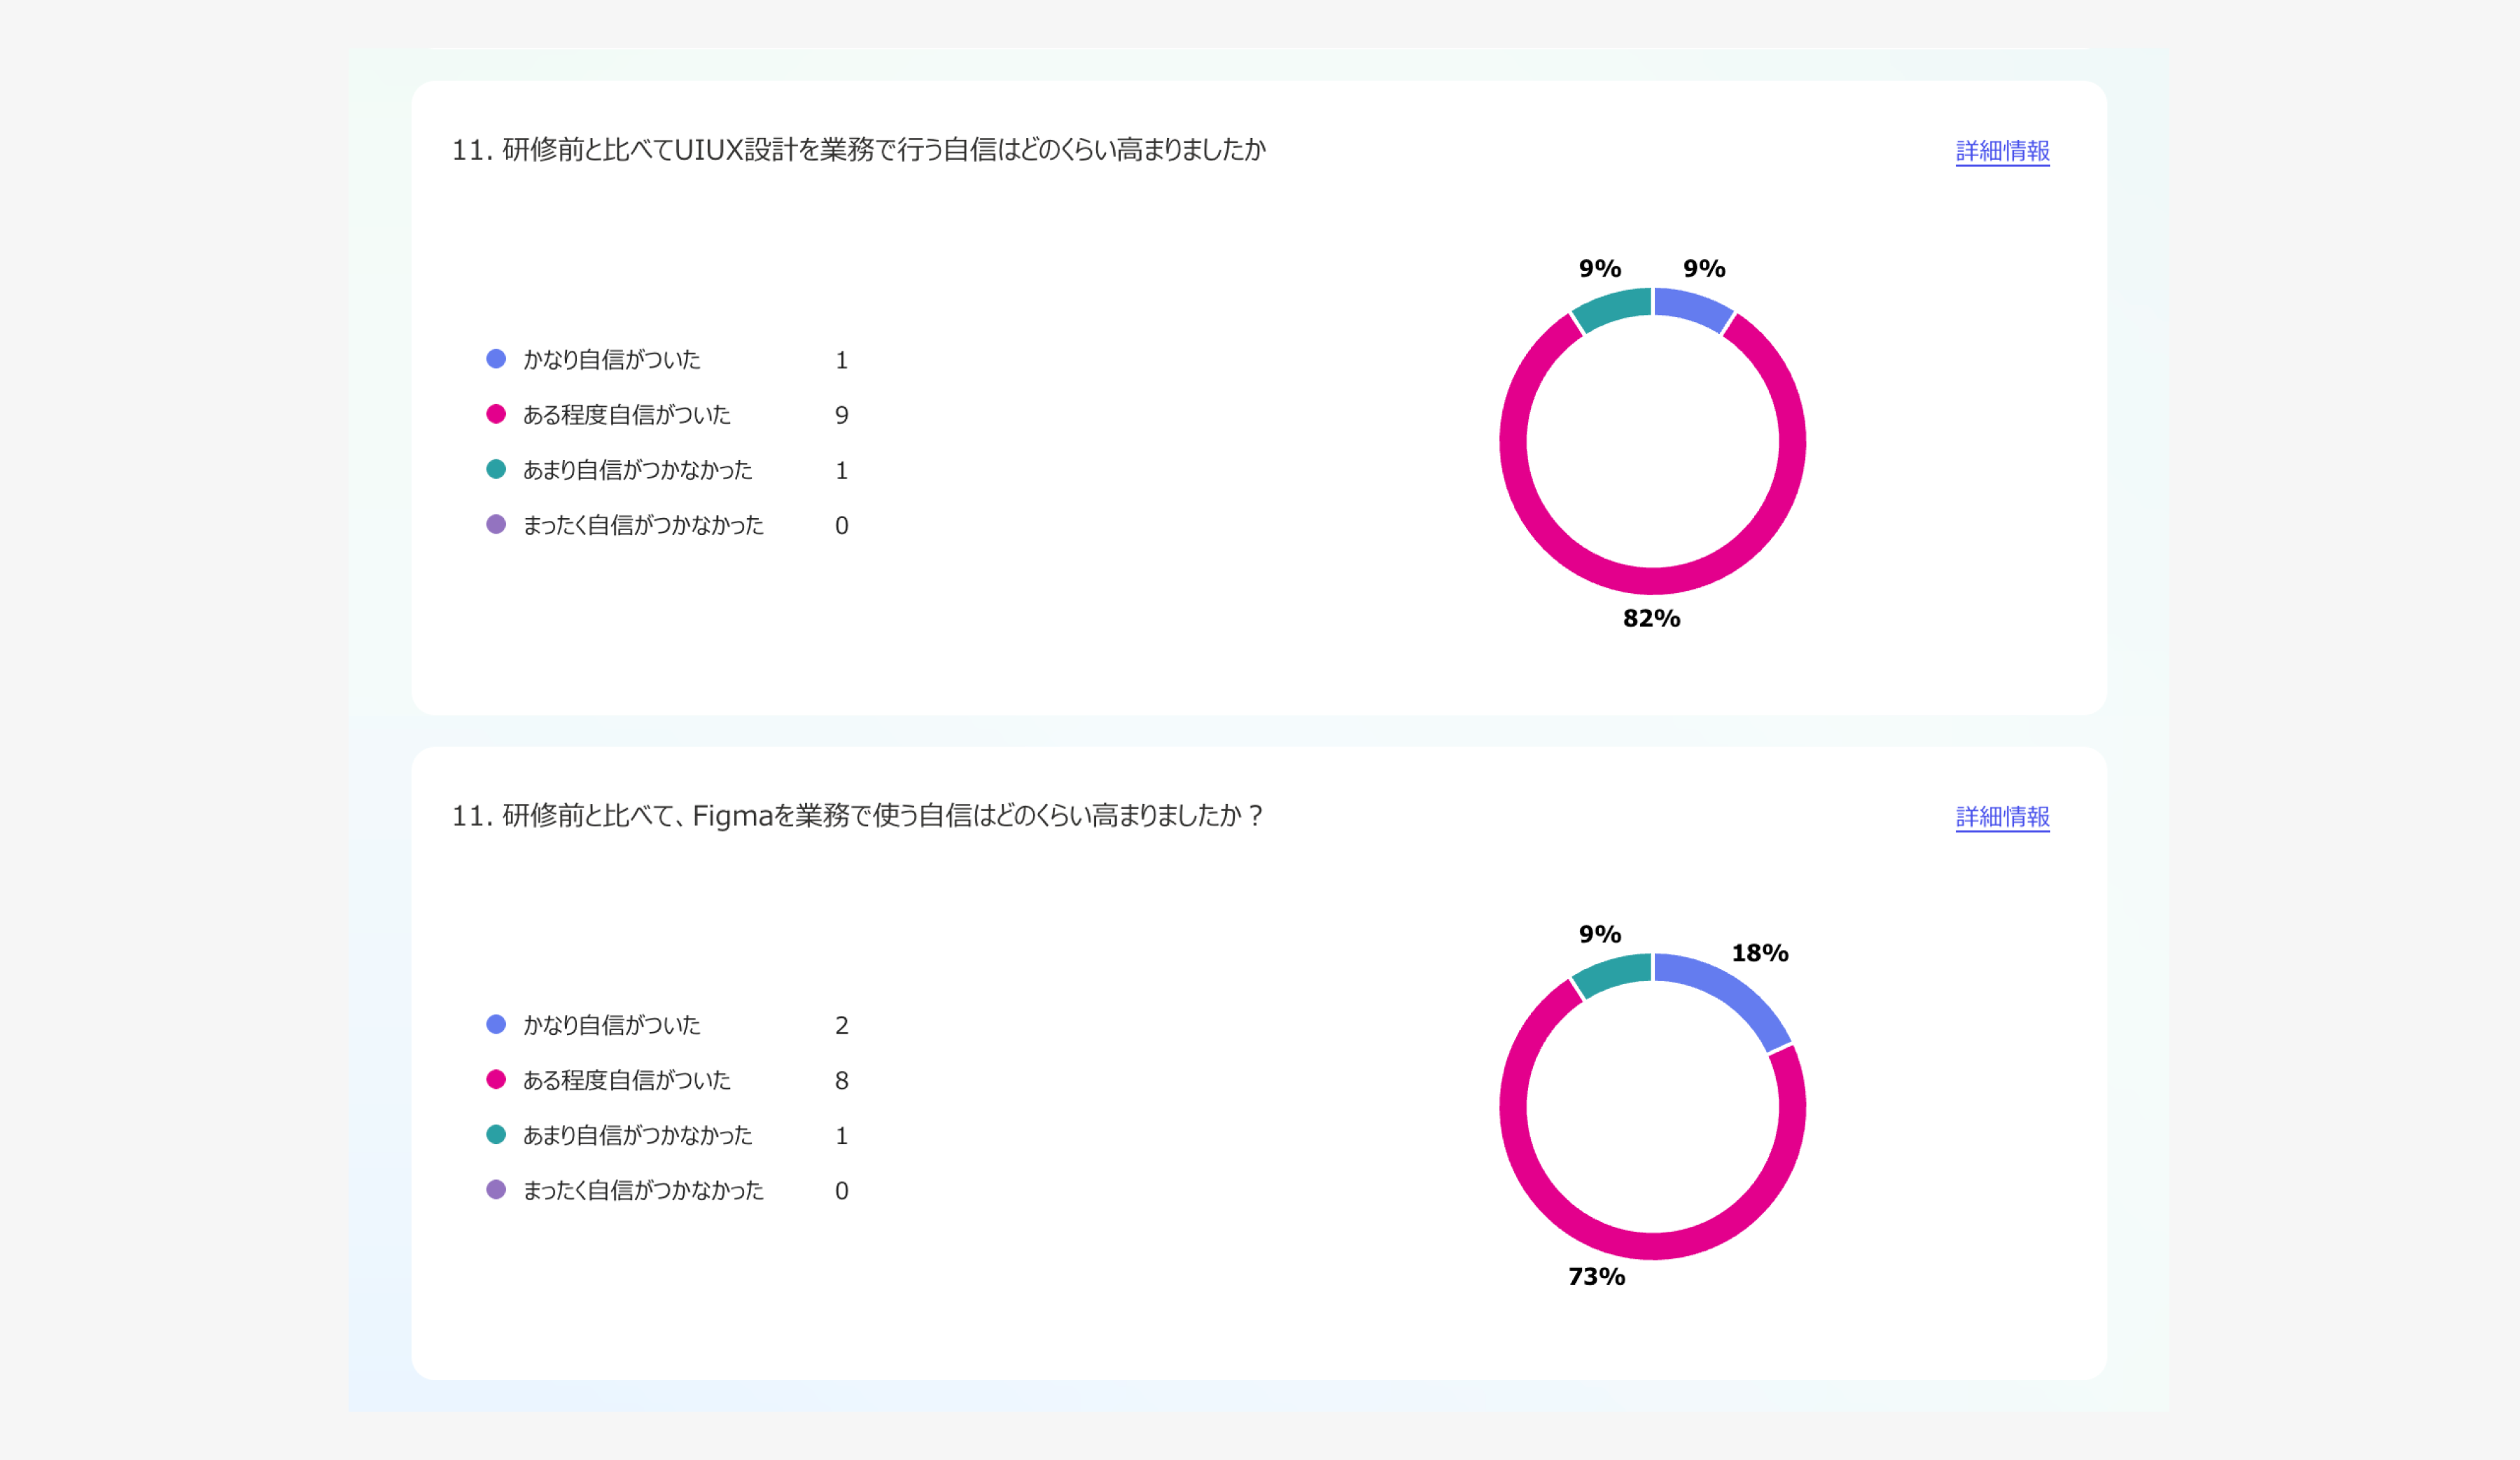2520x1460 pixels.
Task: Click the blue legend marker in the Figma question
Action: click(497, 1024)
